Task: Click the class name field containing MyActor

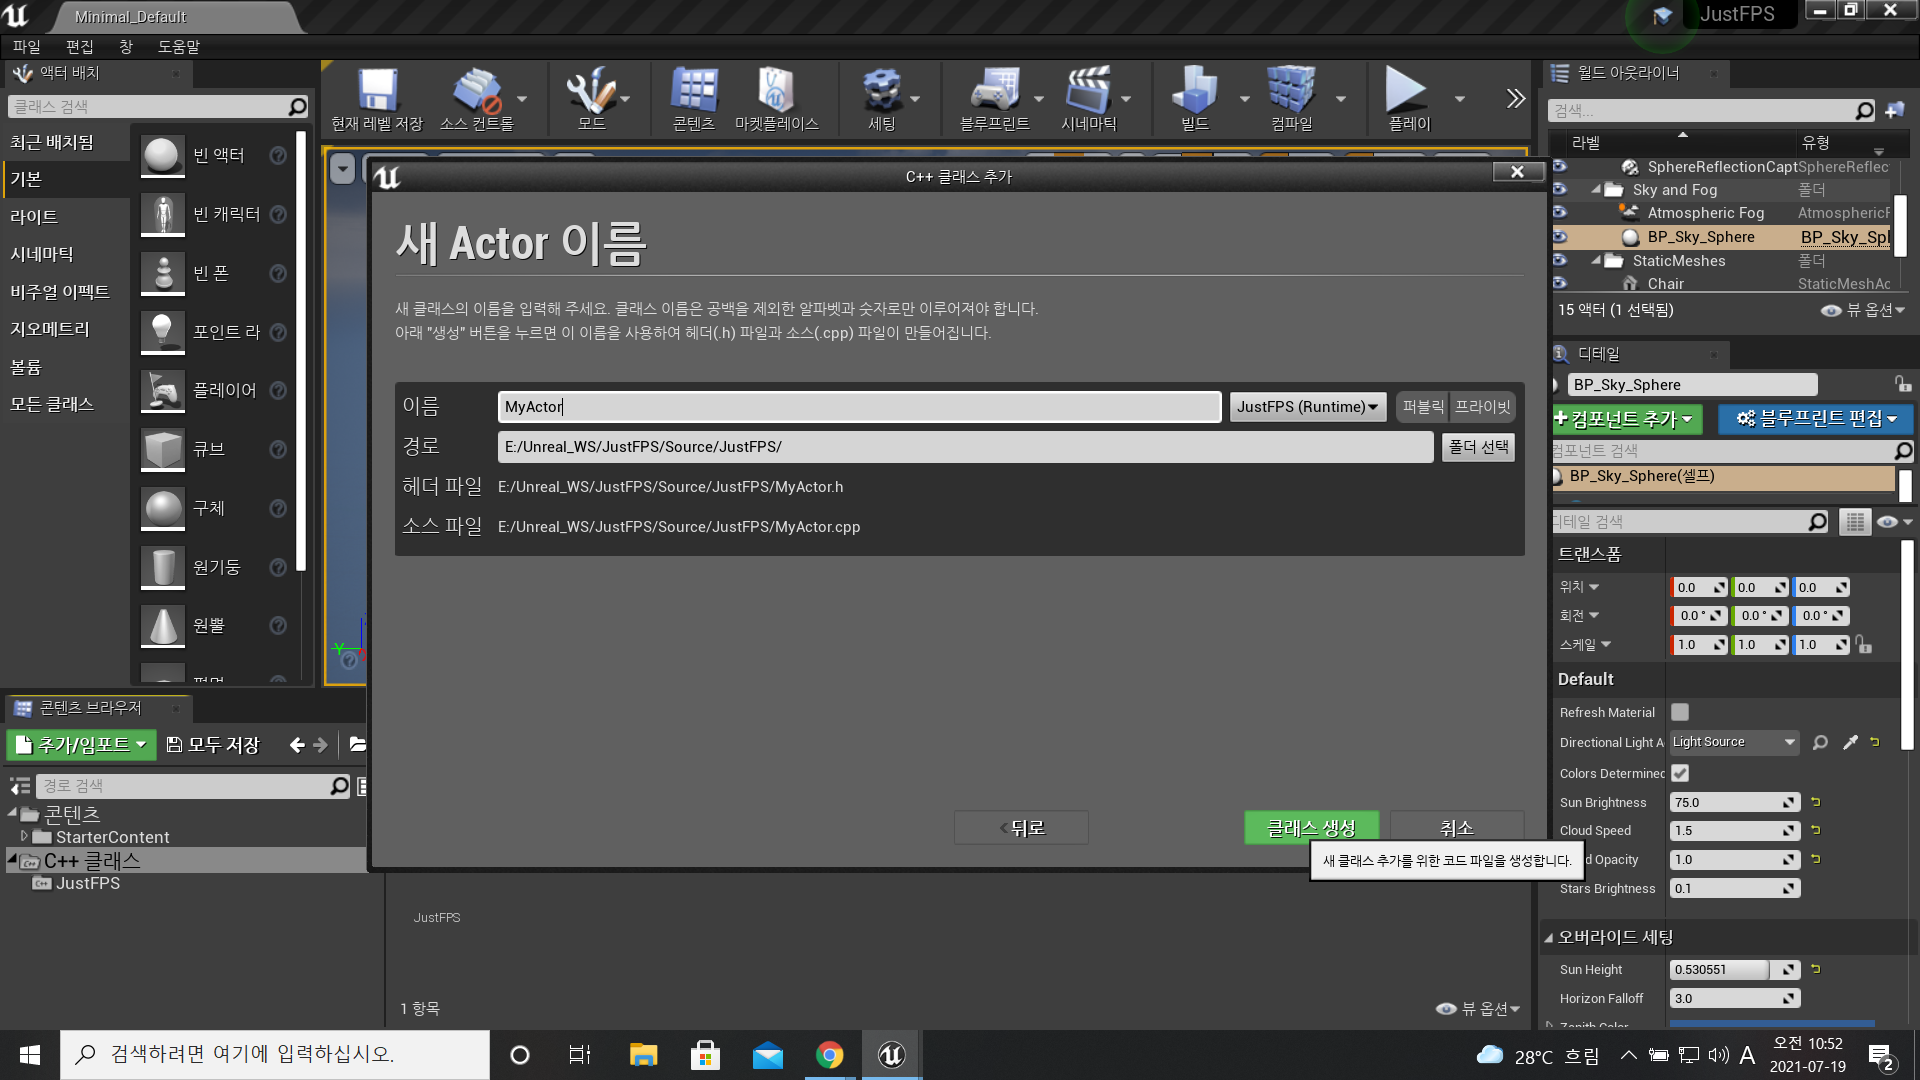Action: [859, 407]
